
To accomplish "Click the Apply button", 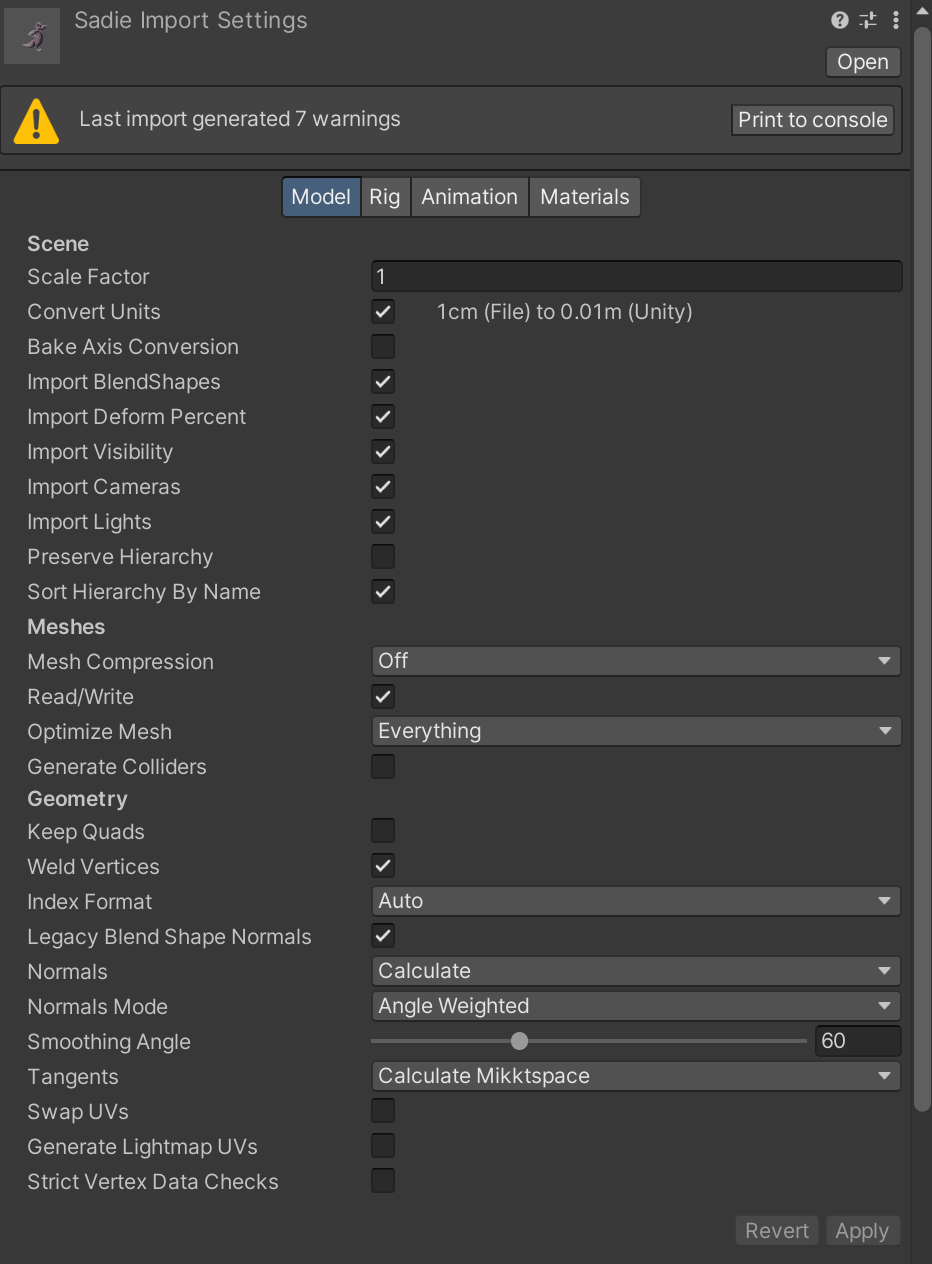I will pyautogui.click(x=862, y=1231).
